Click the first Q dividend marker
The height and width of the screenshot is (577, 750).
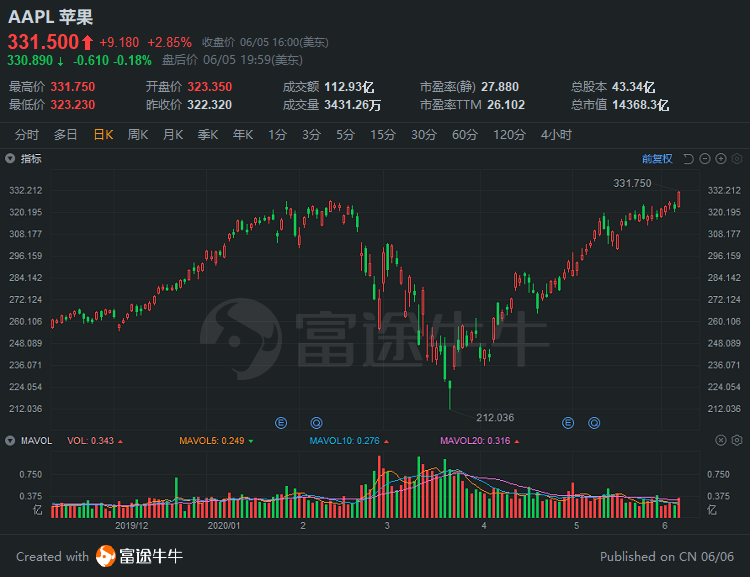click(316, 423)
